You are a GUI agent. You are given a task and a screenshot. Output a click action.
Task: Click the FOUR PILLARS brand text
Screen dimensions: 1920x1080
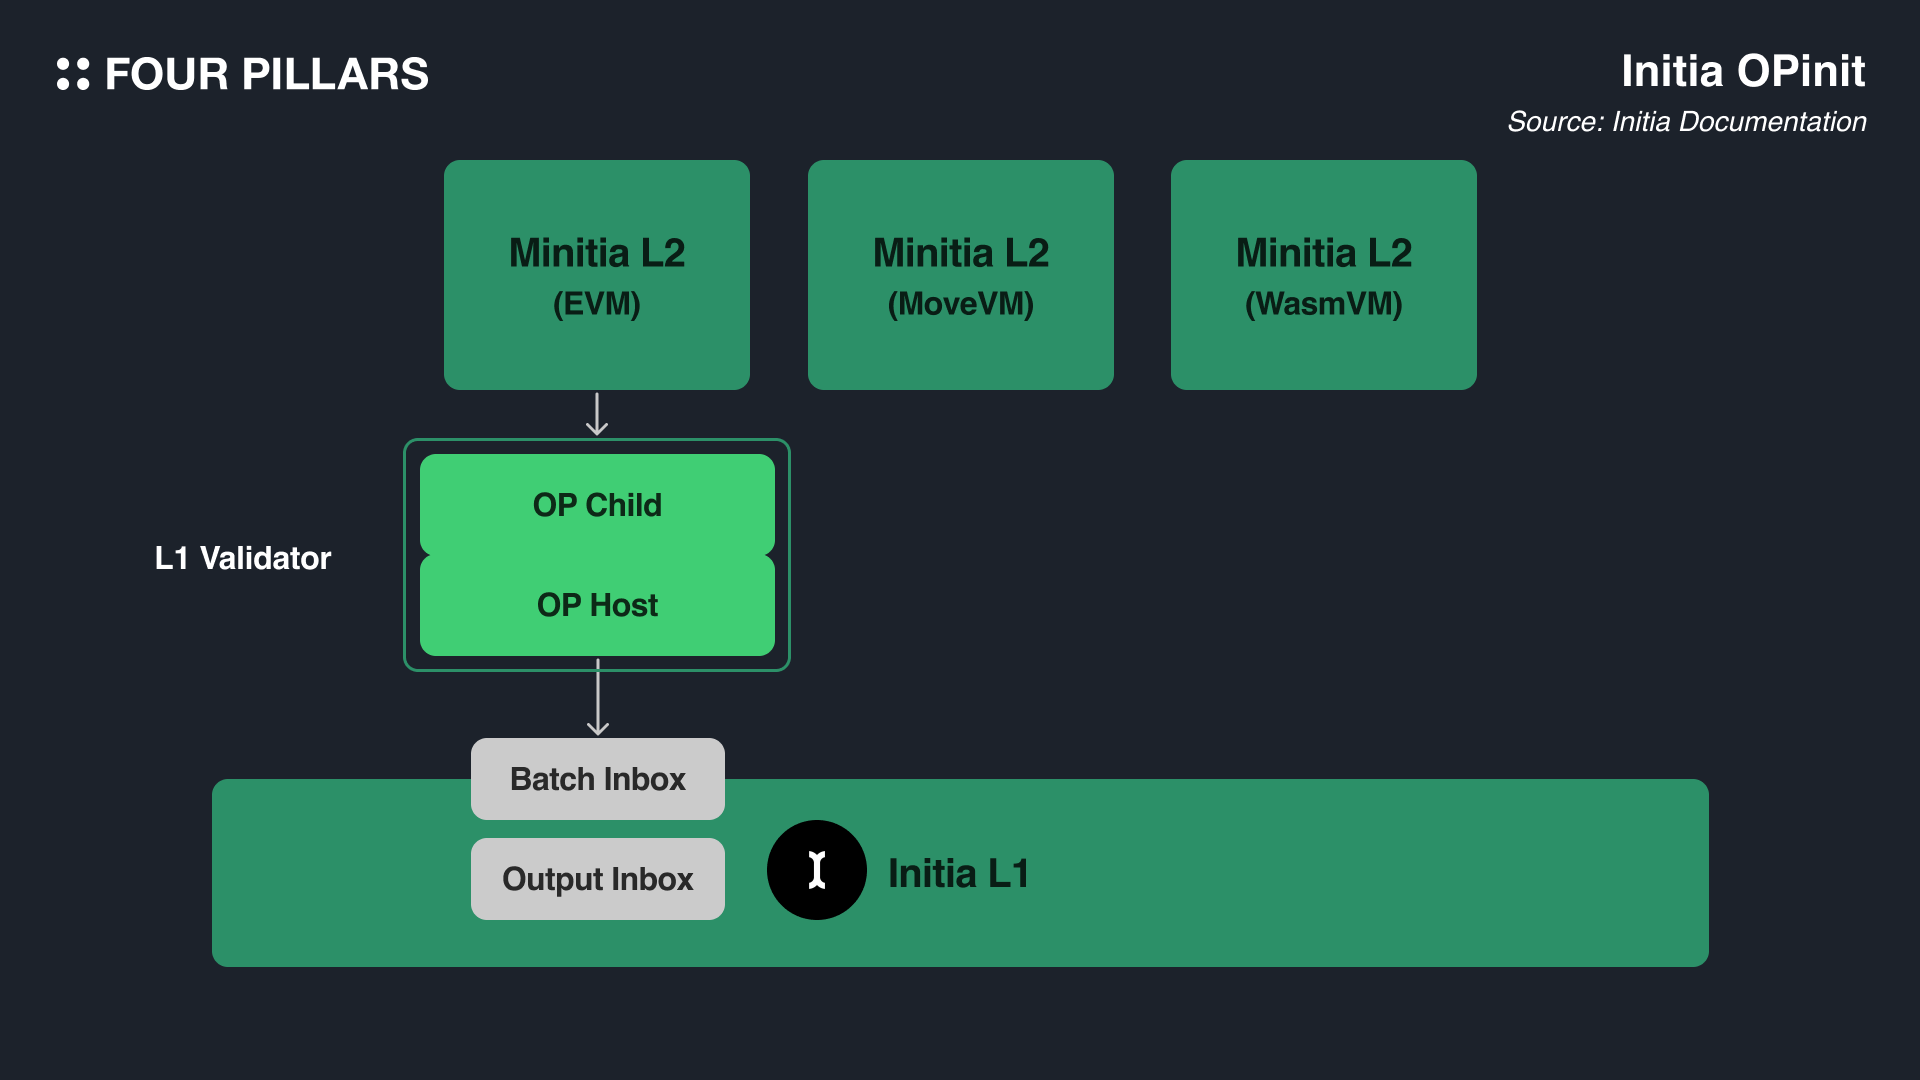point(266,74)
